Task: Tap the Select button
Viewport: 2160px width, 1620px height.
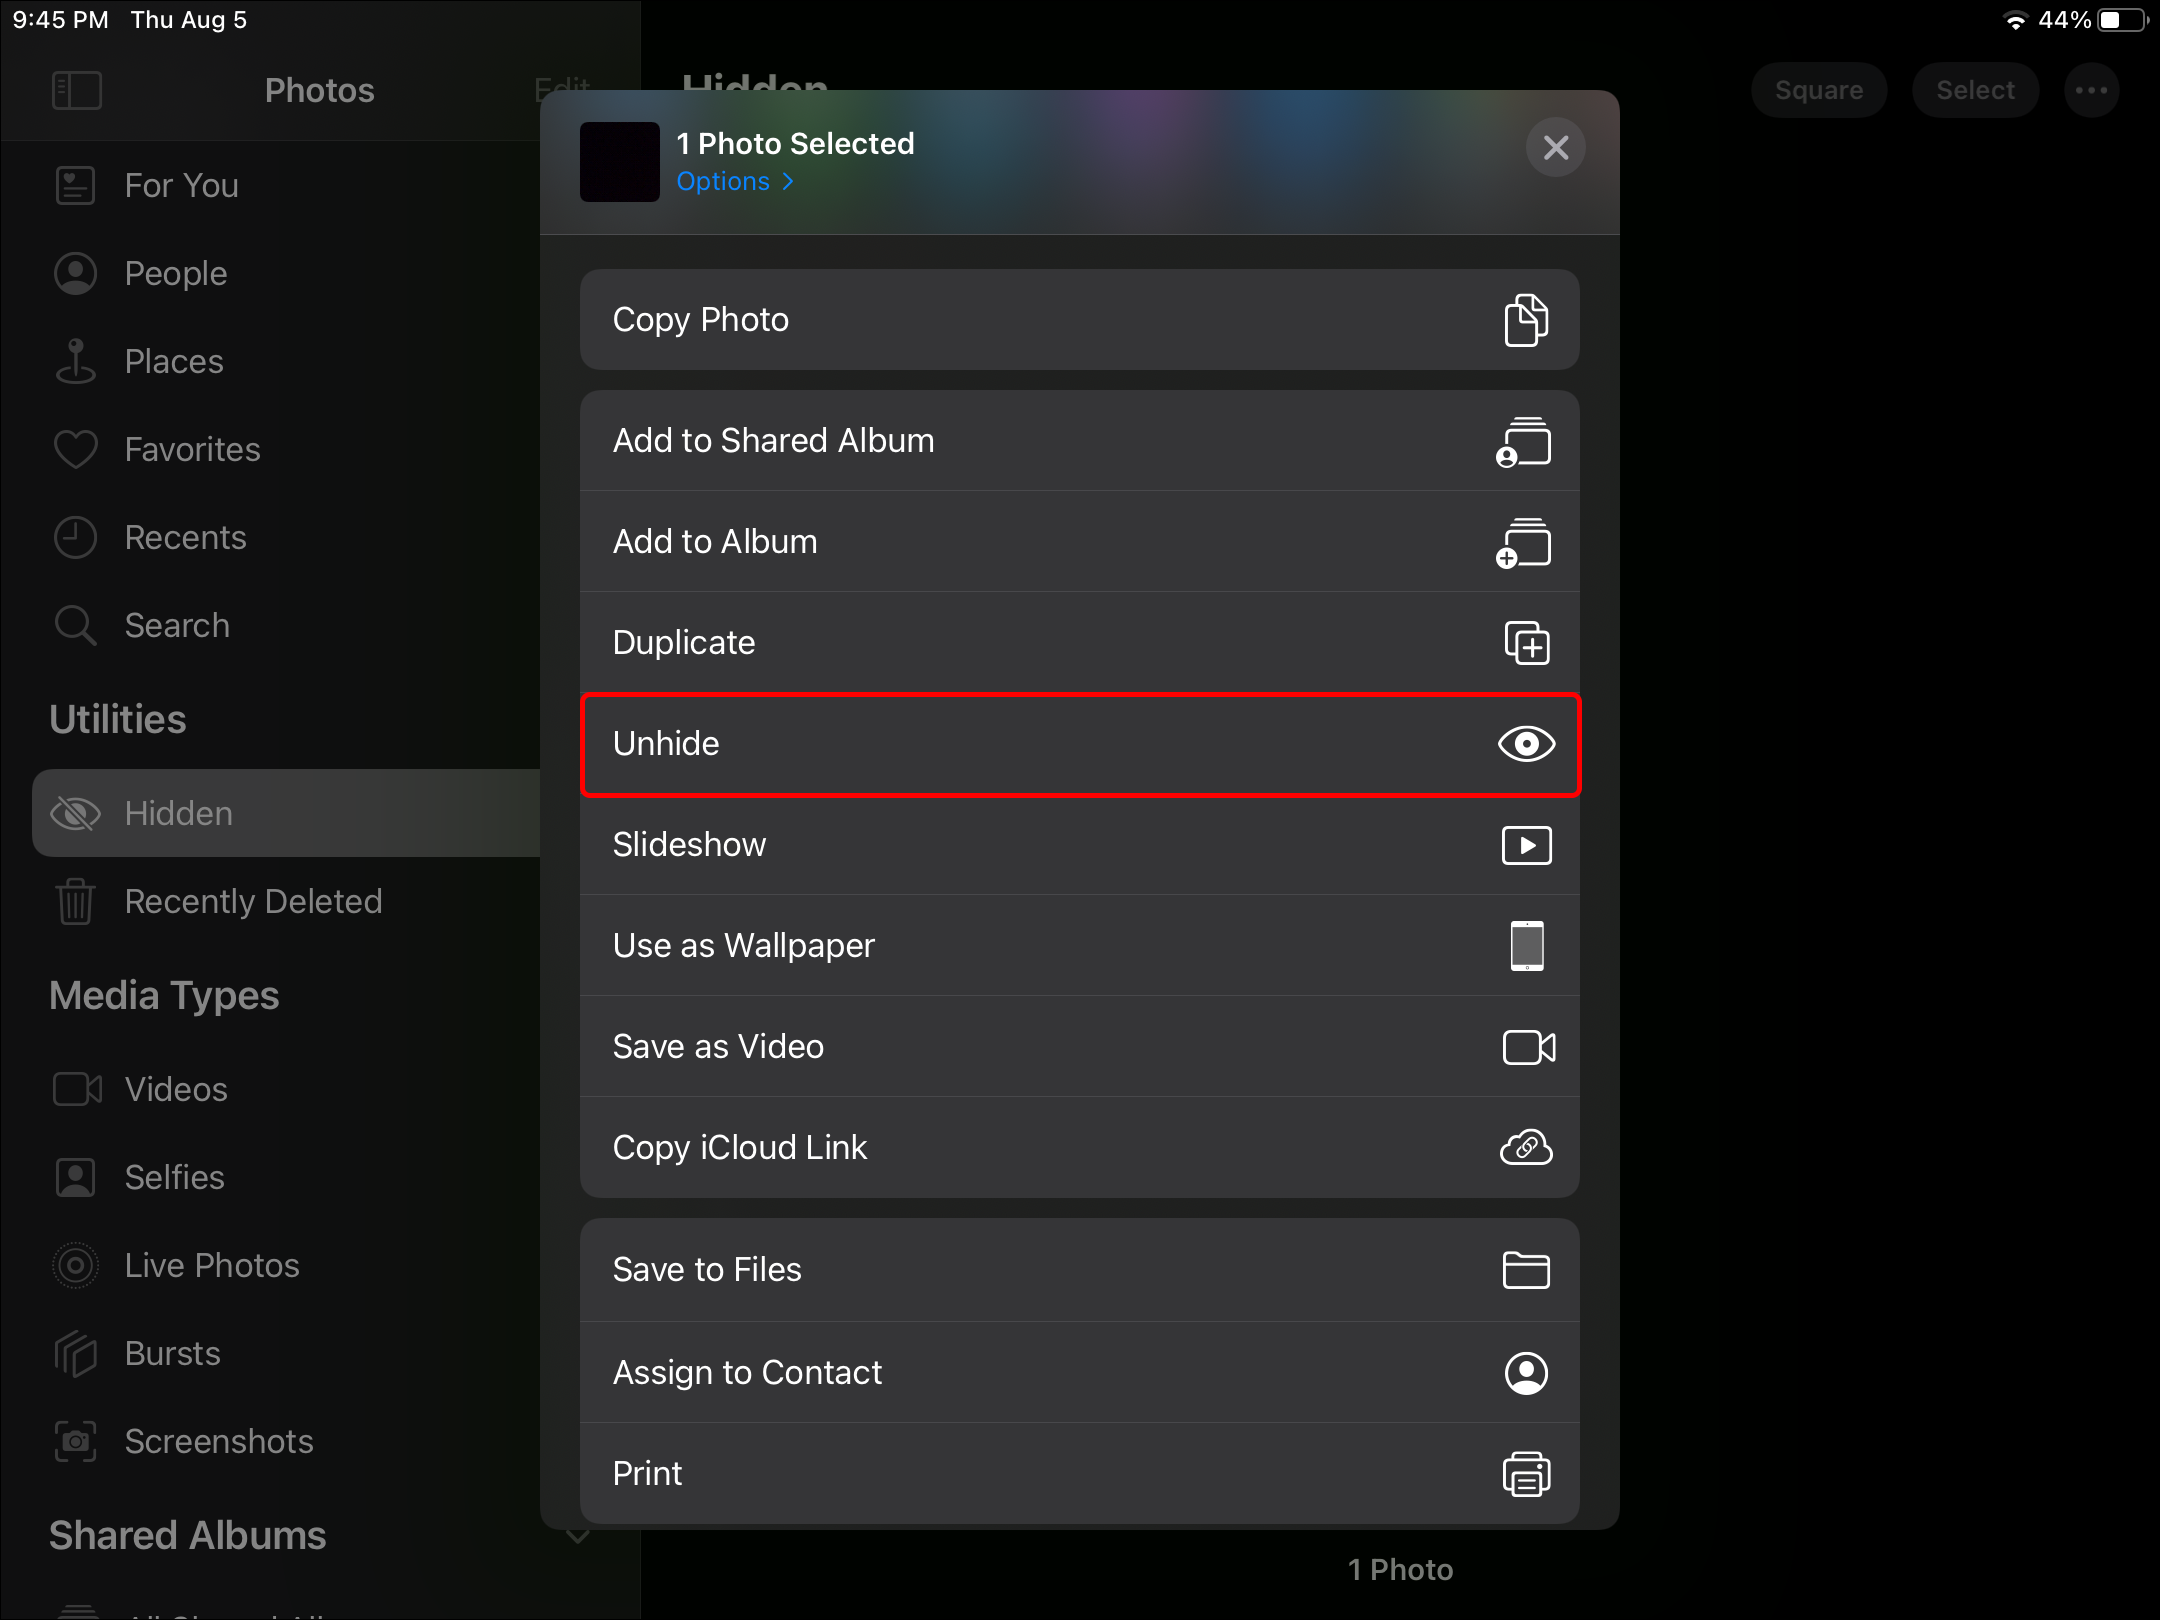Action: (1975, 90)
